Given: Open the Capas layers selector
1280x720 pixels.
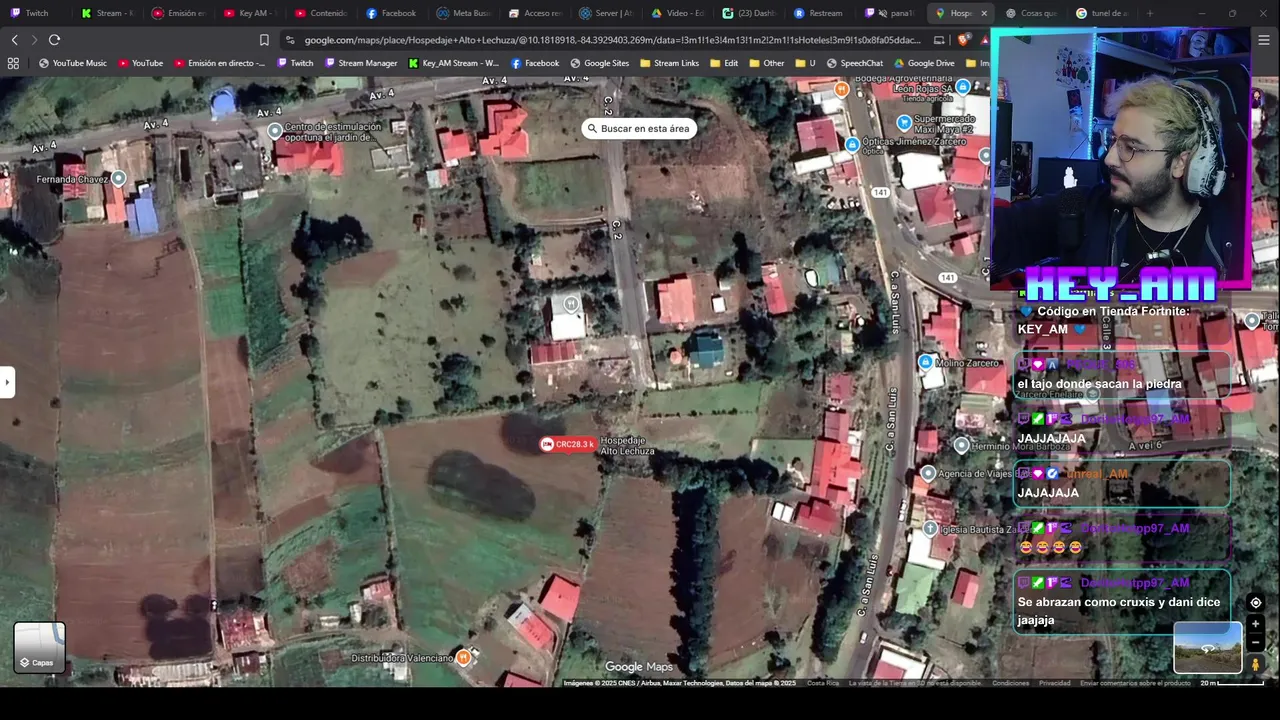Looking at the screenshot, I should (39, 647).
